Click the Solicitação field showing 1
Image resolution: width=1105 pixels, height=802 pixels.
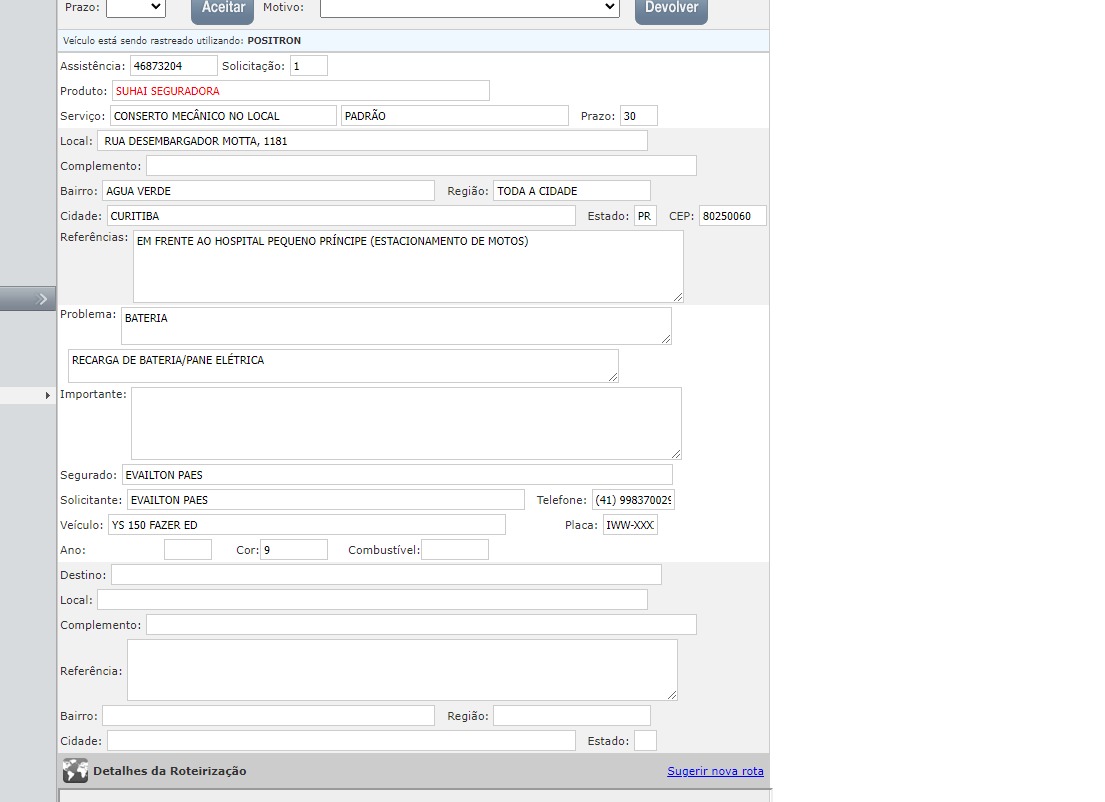[309, 66]
